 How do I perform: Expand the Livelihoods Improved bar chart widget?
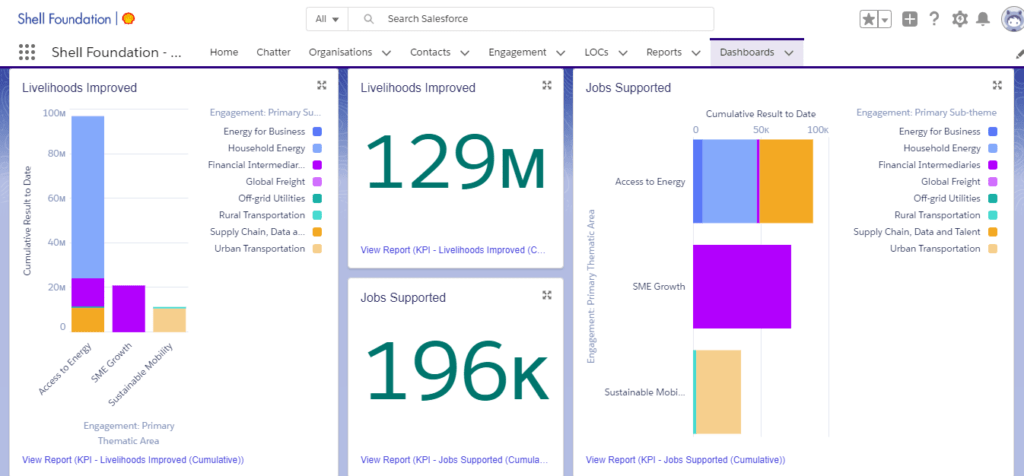tap(321, 85)
